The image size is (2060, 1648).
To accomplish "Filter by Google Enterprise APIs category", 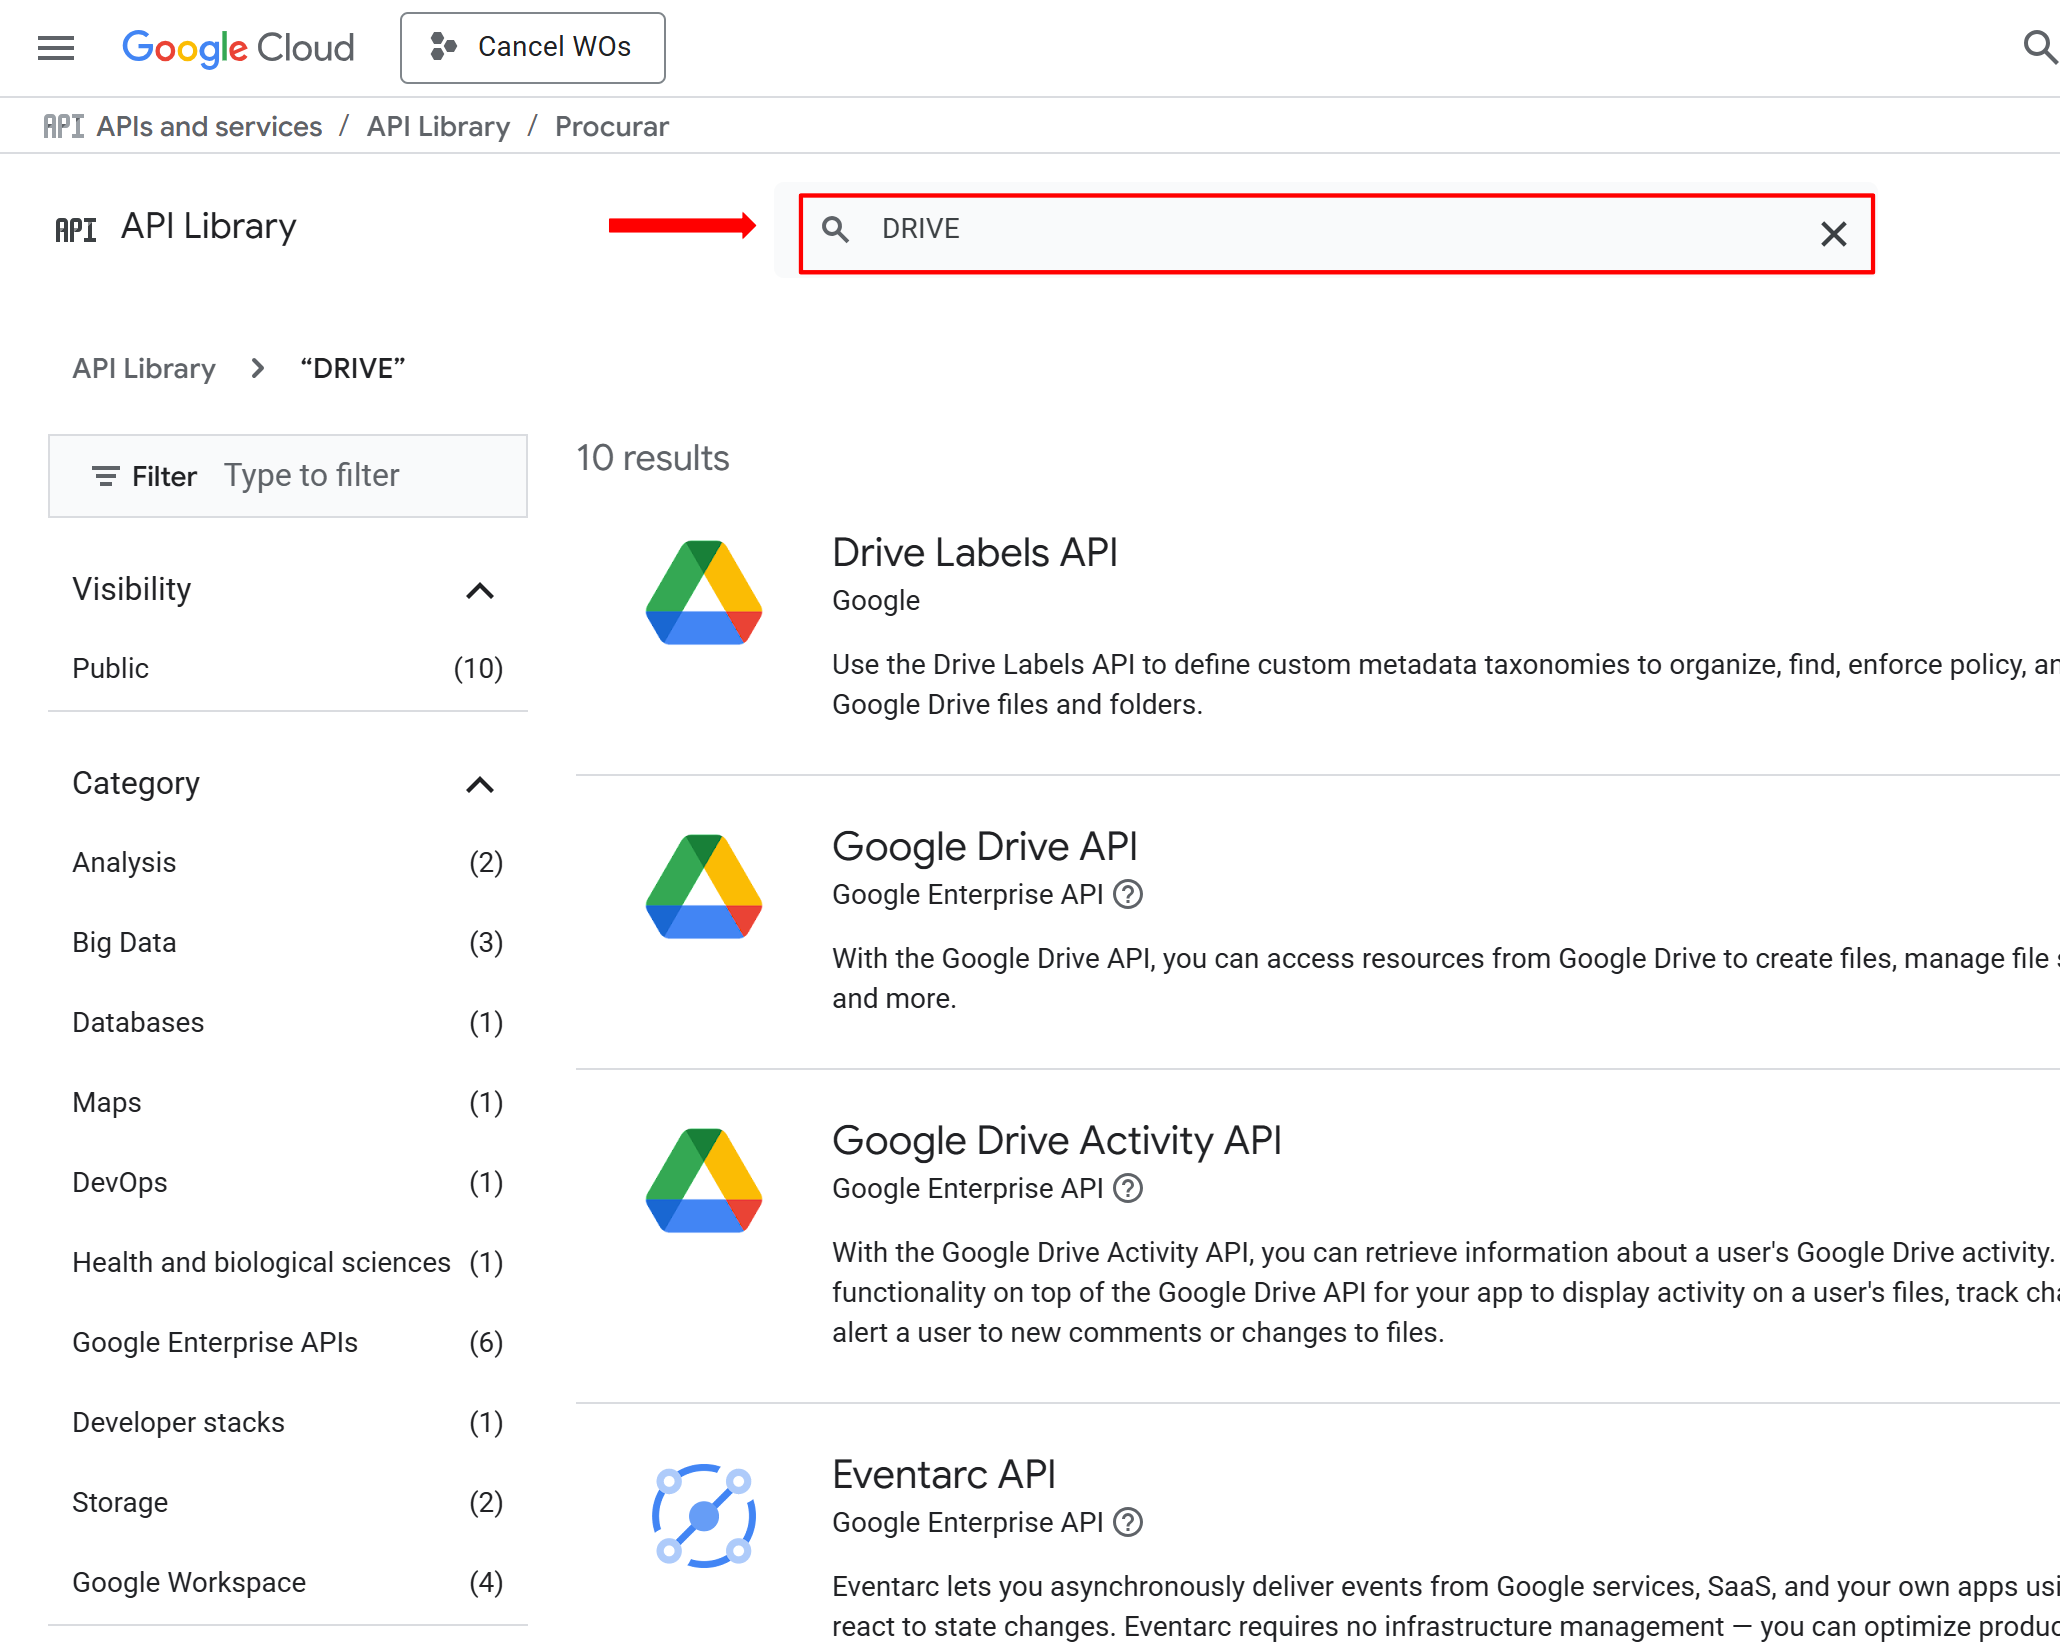I will [x=215, y=1342].
